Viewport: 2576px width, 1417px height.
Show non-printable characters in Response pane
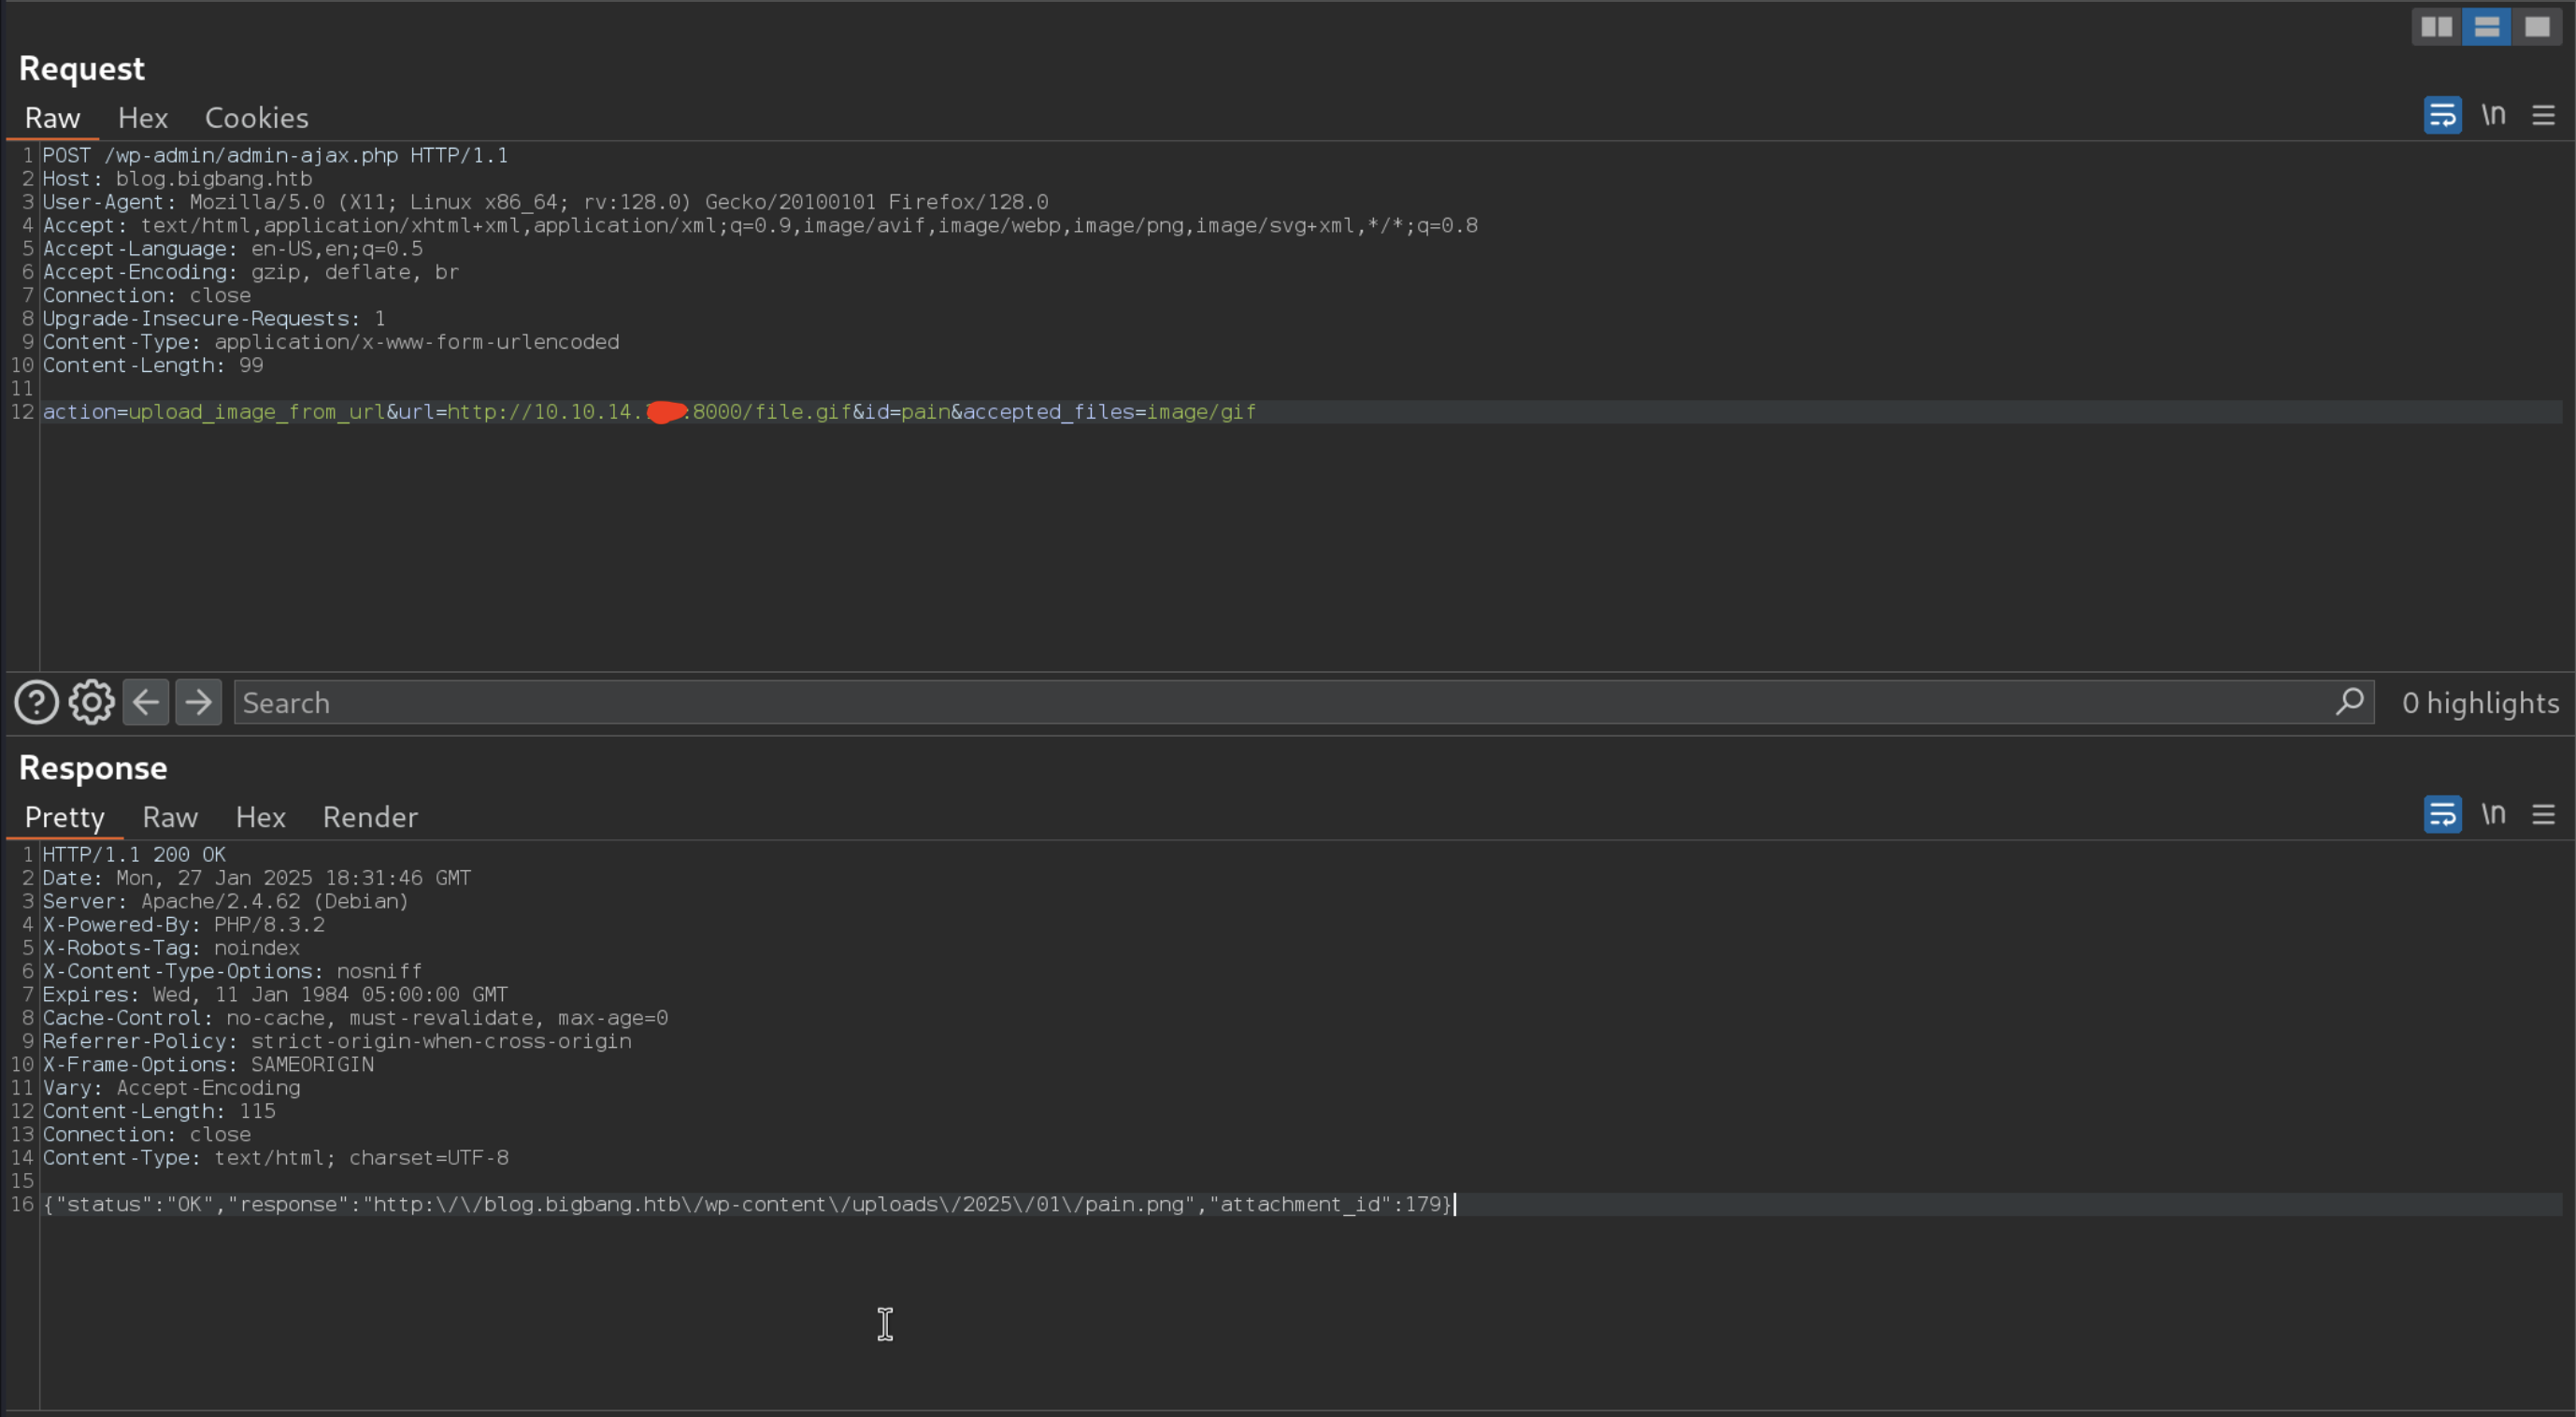tap(2493, 815)
